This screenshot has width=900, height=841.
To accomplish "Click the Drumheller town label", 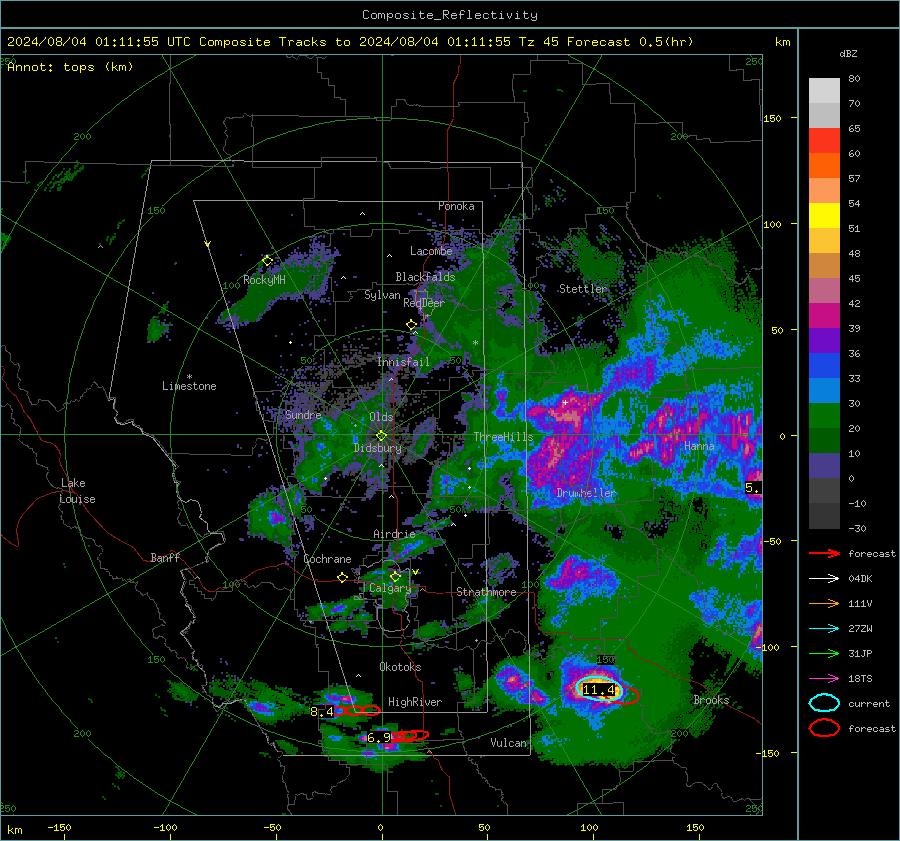I will 586,493.
